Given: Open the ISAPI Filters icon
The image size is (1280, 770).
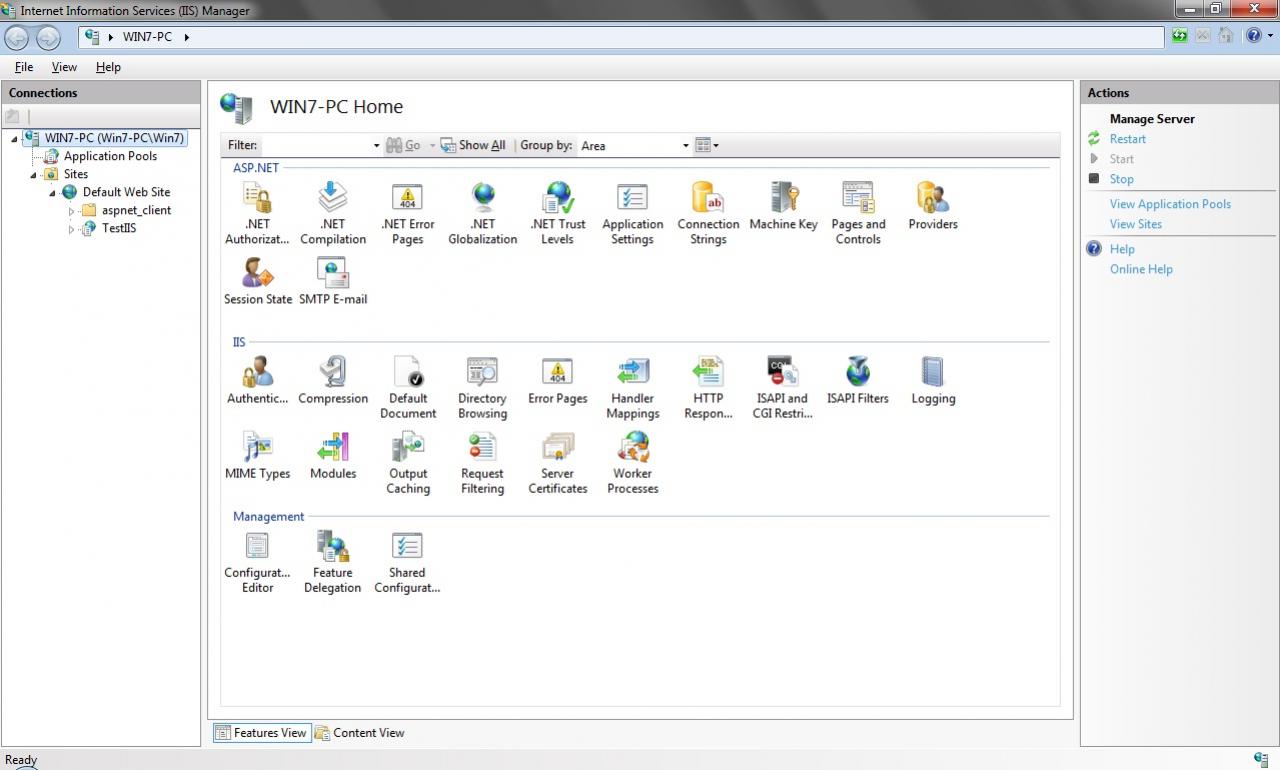Looking at the screenshot, I should pos(857,372).
